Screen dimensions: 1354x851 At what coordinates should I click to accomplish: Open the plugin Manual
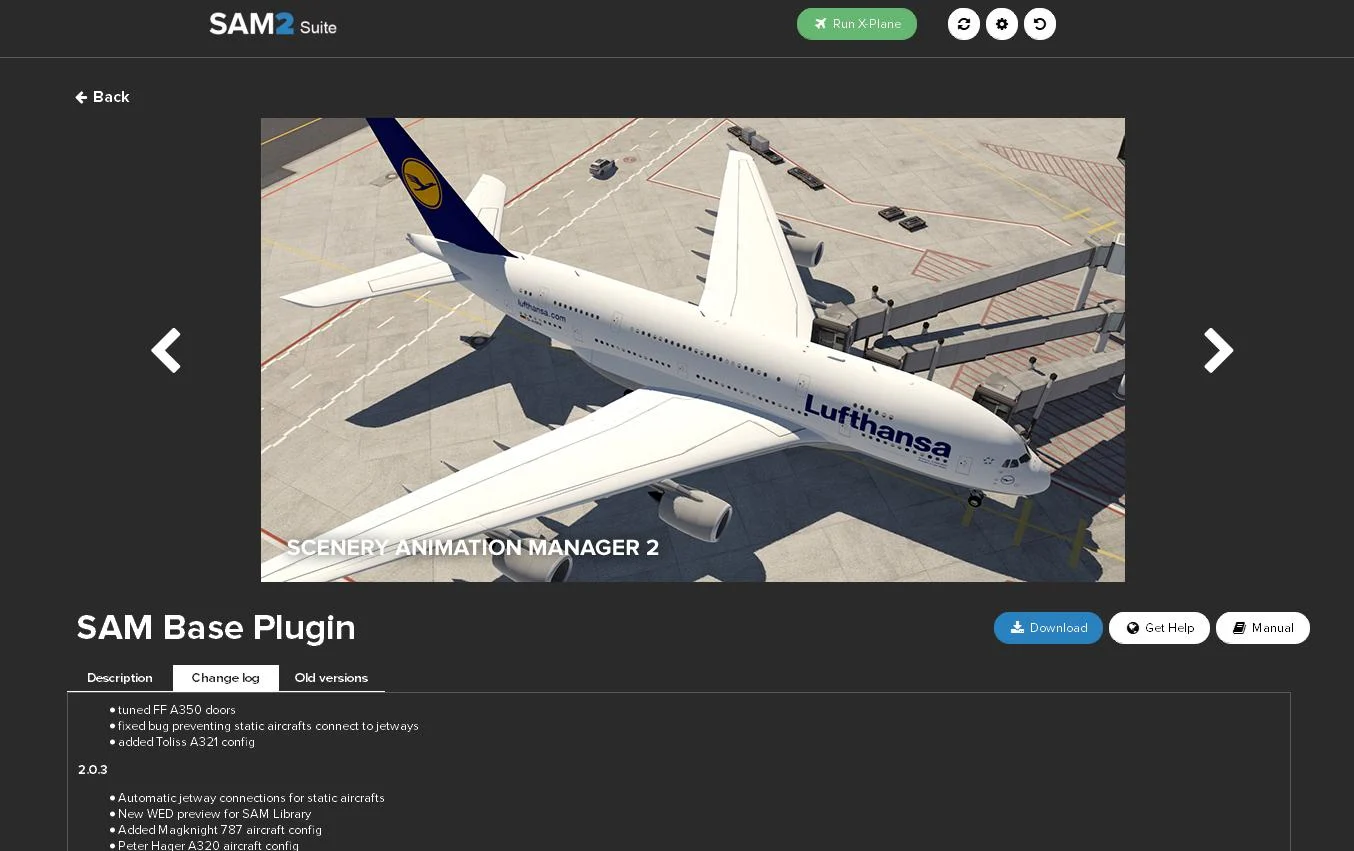(x=1262, y=628)
